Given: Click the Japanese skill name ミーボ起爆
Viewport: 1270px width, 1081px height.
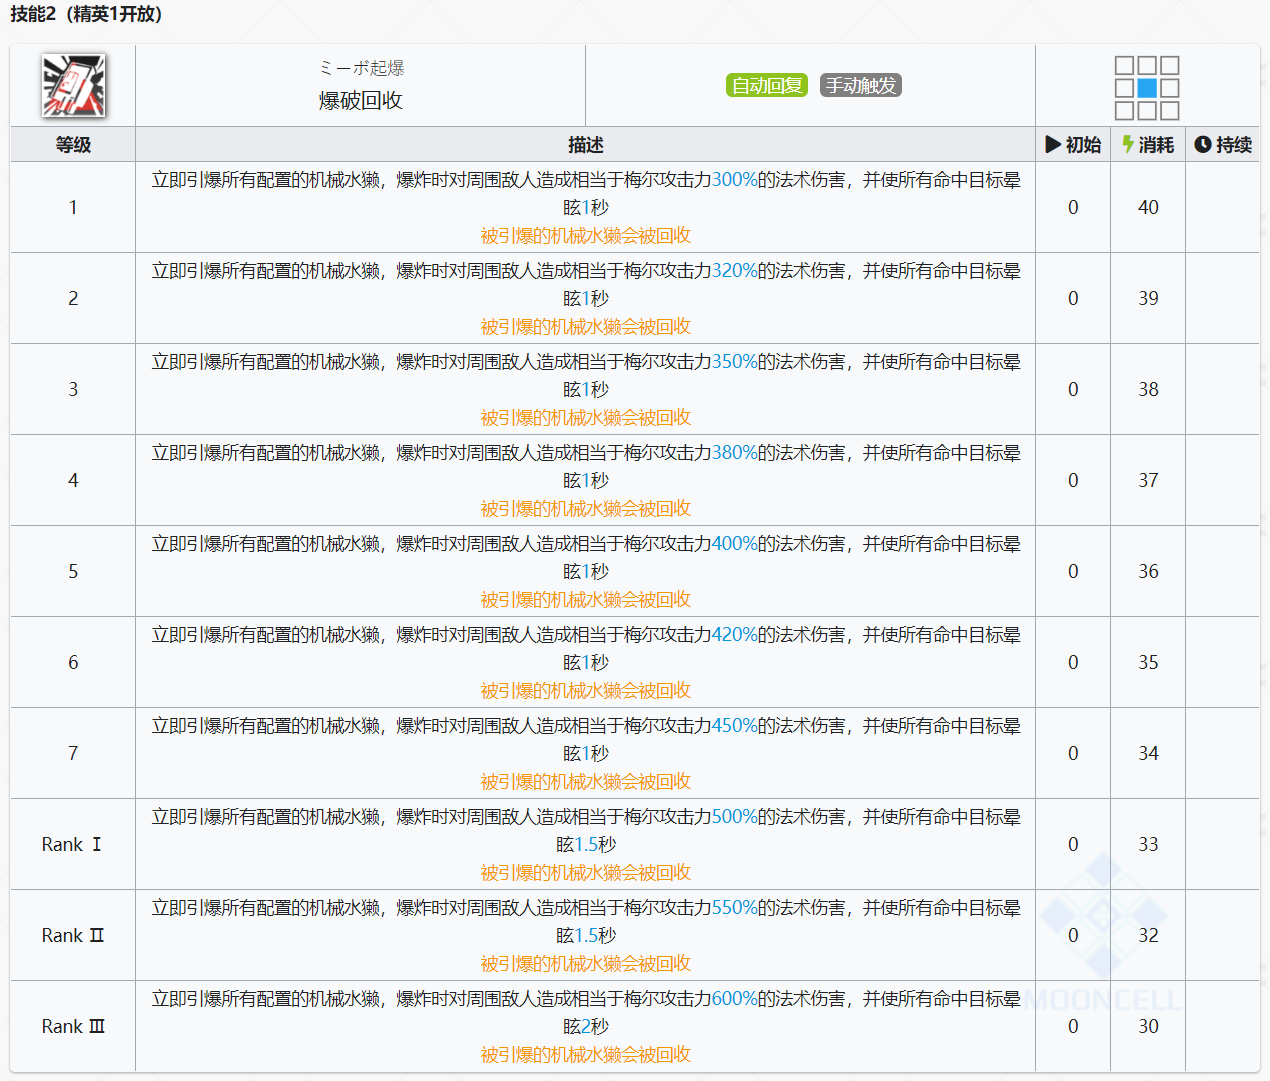Looking at the screenshot, I should click(361, 68).
